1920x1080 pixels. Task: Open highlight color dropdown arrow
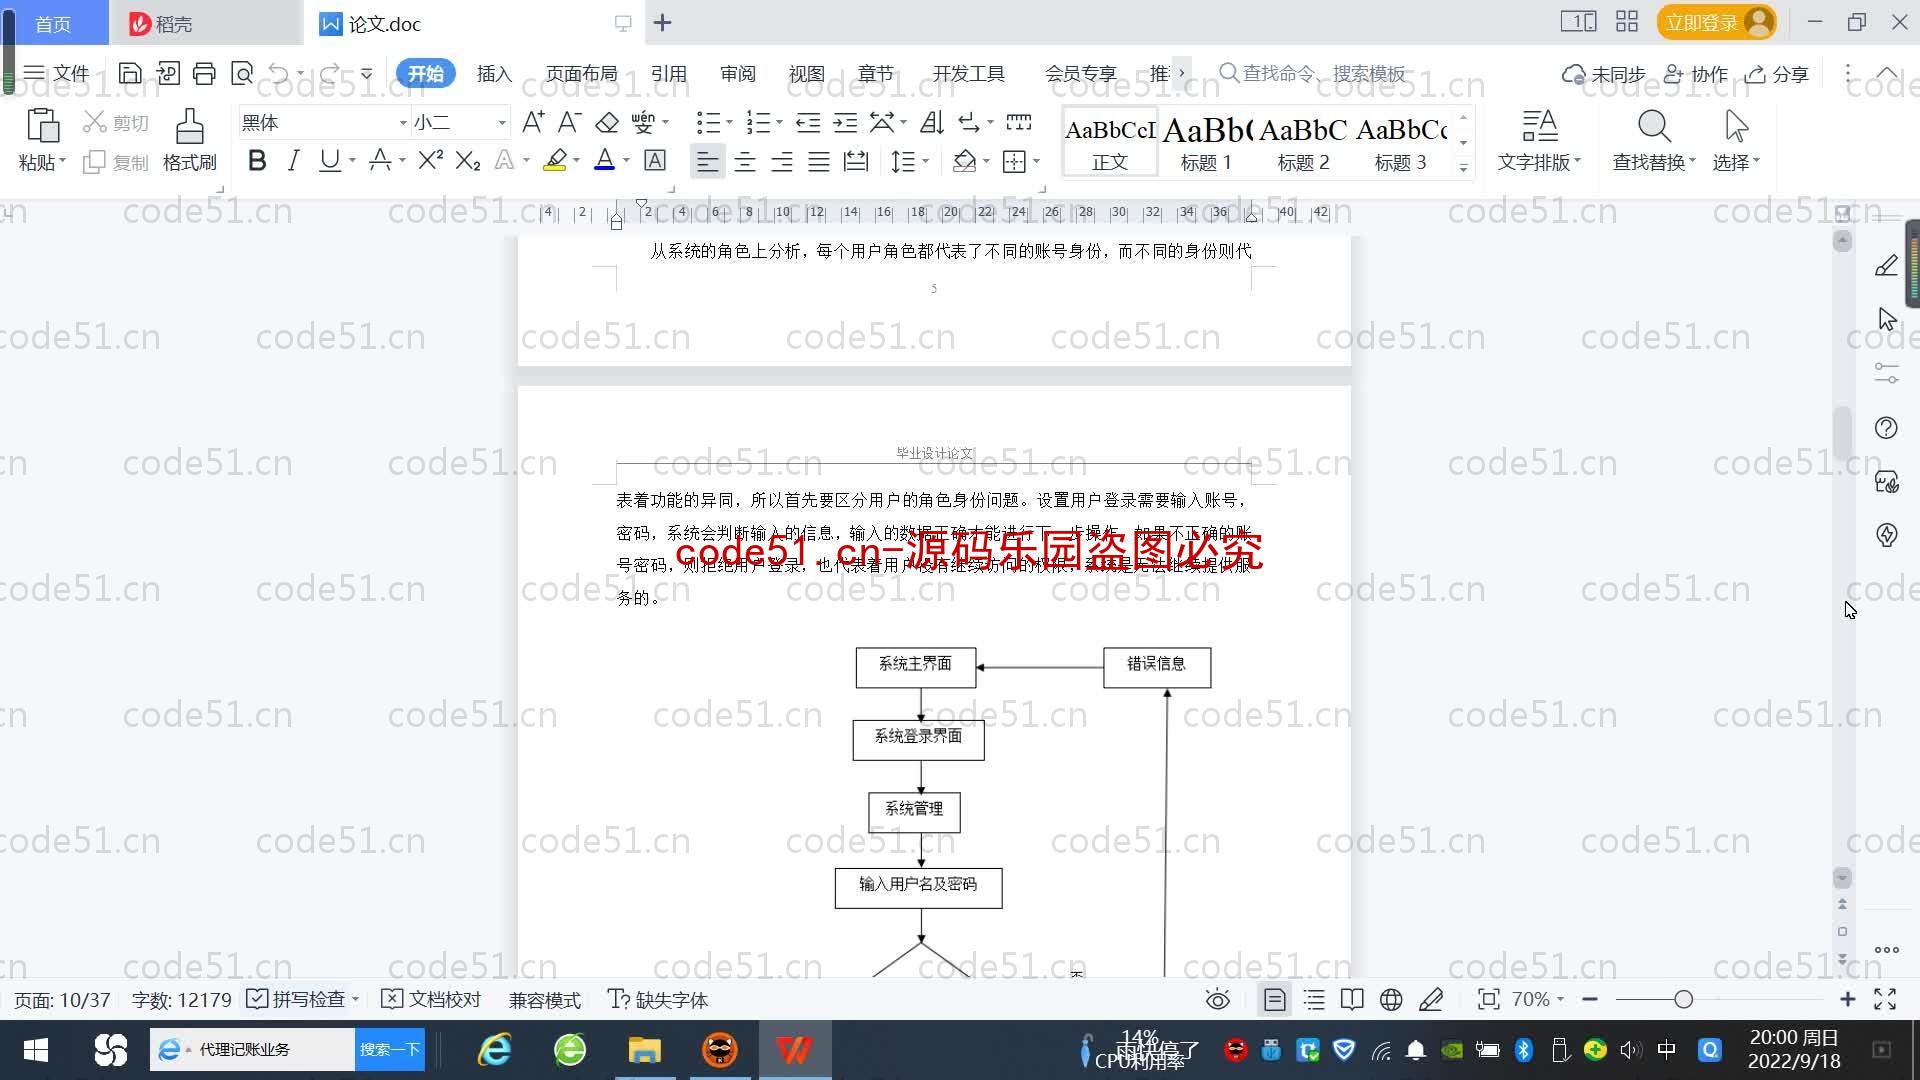coord(577,160)
